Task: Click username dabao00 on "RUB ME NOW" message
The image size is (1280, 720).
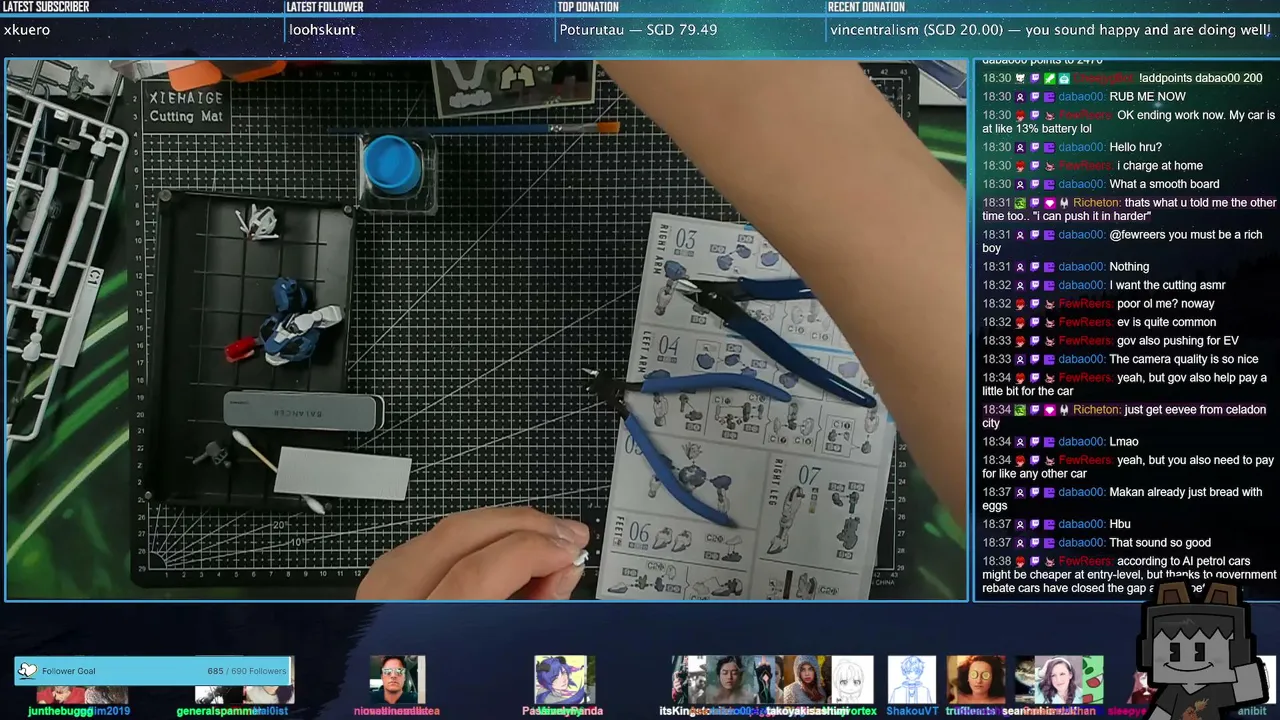Action: [x=1082, y=97]
